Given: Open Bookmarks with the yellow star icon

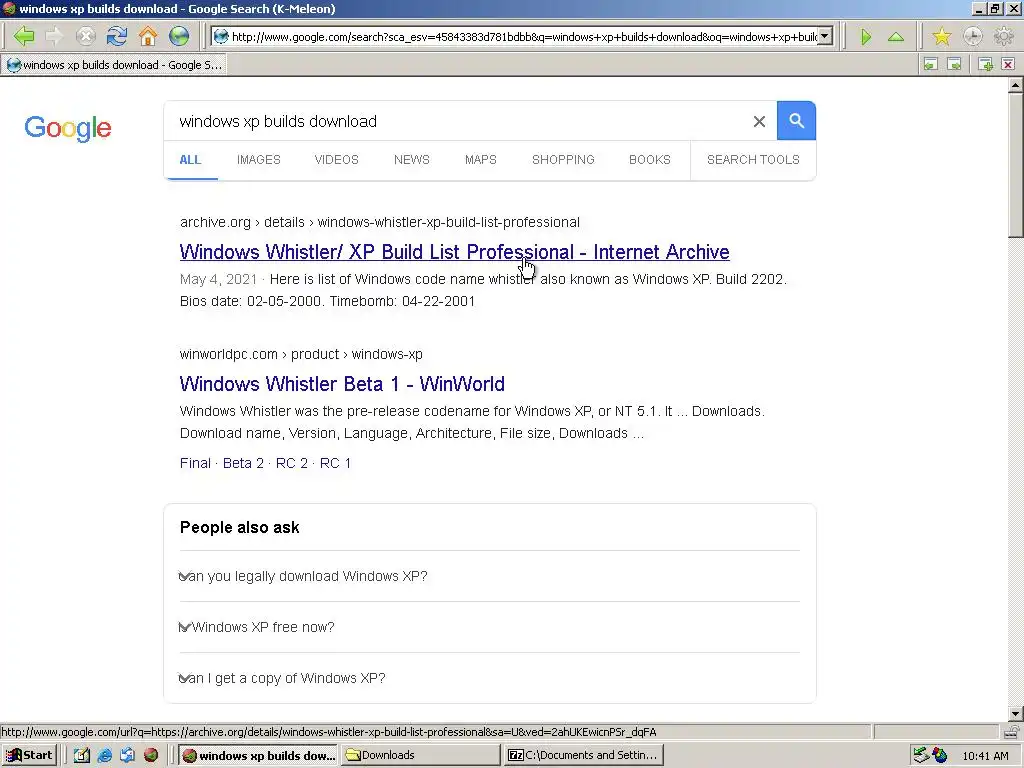Looking at the screenshot, I should tap(942, 37).
